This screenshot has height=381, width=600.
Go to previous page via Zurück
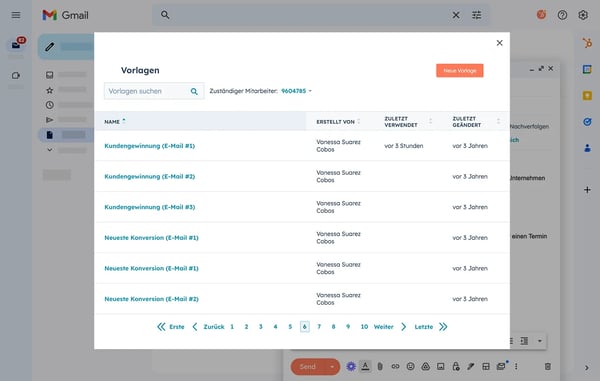click(208, 327)
